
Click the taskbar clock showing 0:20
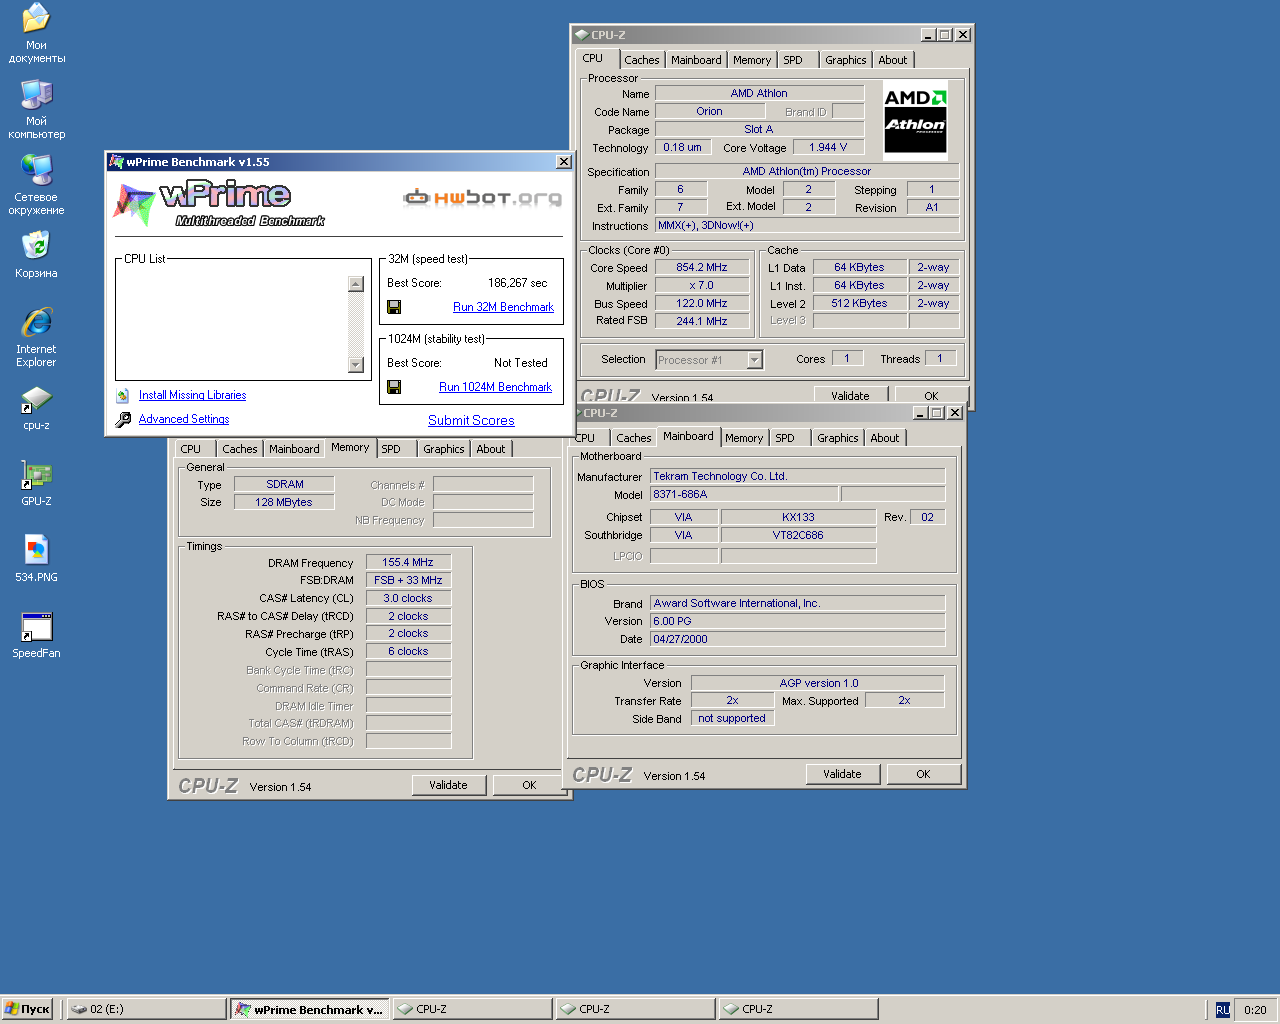point(1255,1010)
